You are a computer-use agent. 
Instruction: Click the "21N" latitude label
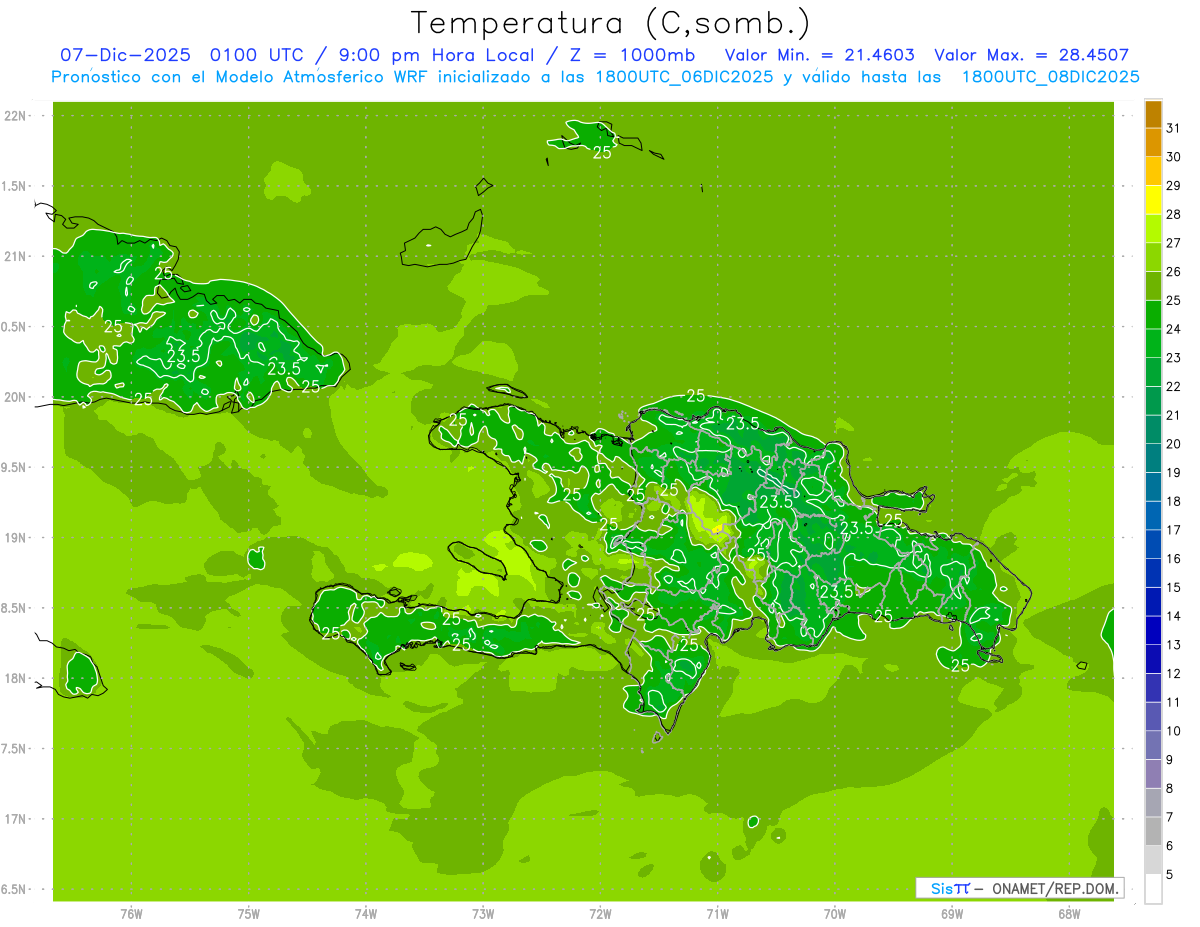tap(16, 256)
